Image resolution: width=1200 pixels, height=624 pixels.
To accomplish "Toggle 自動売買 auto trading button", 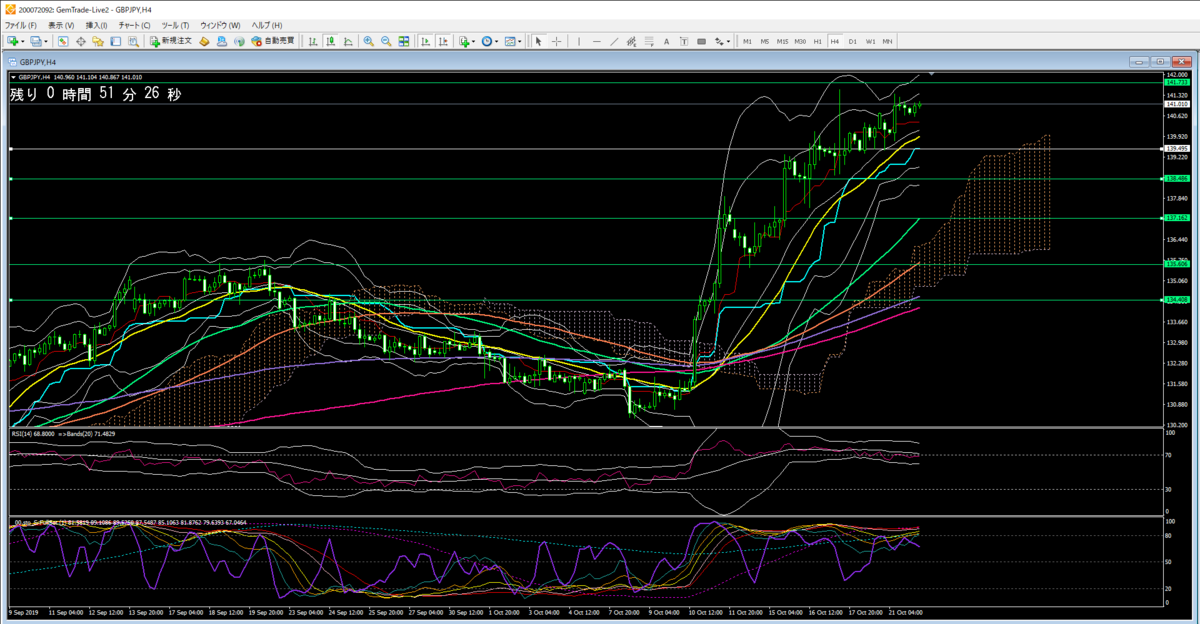I will [273, 41].
